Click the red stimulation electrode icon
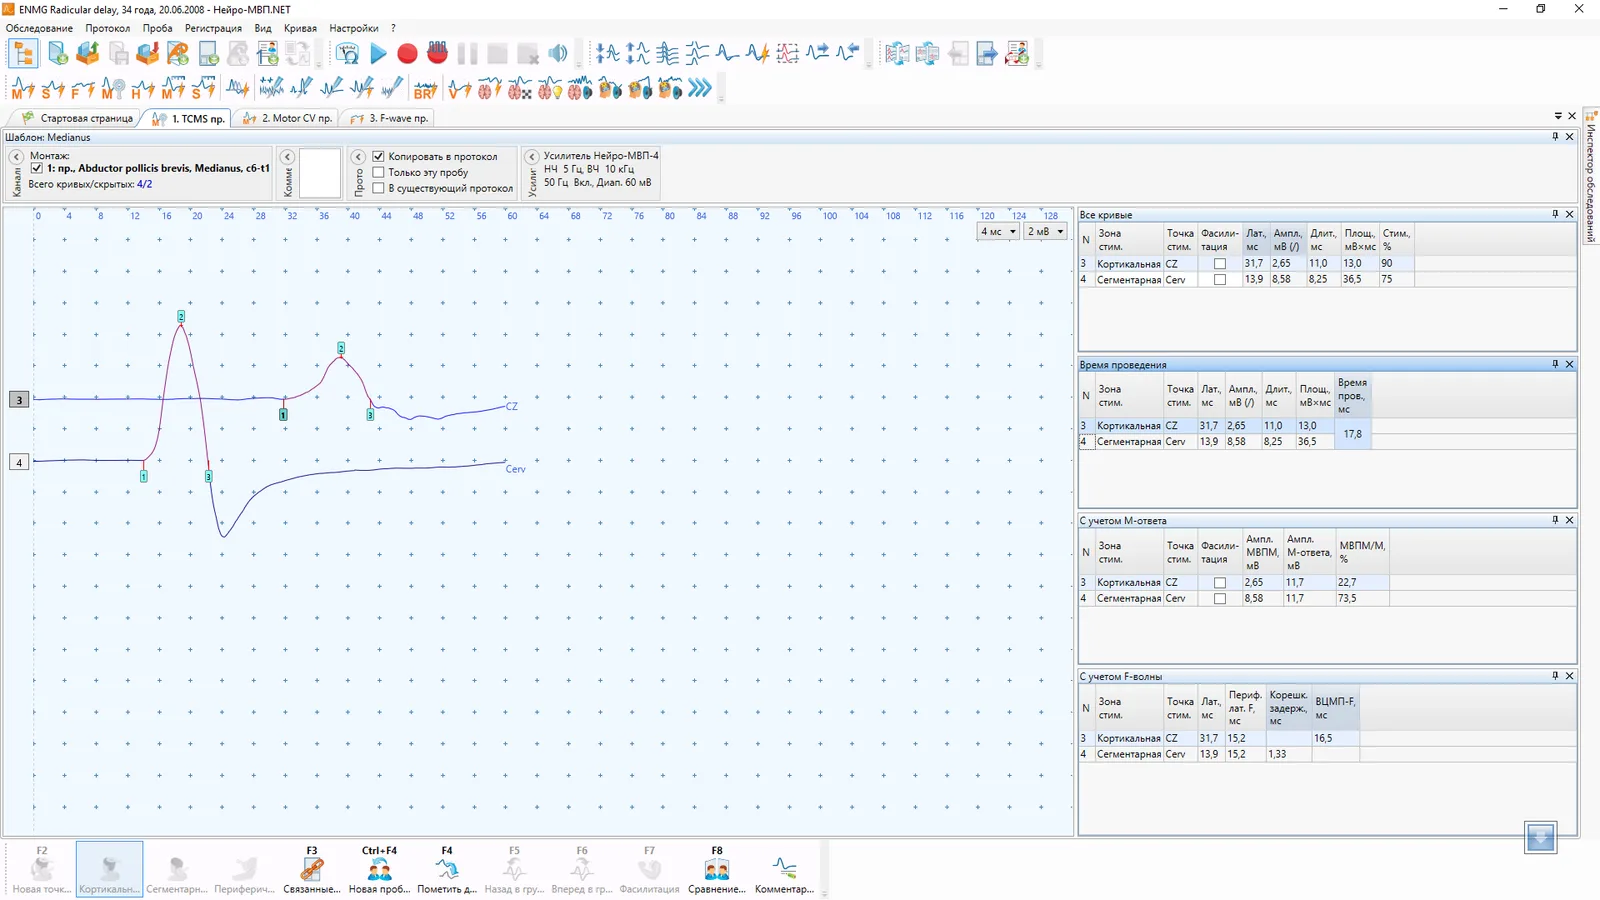The height and width of the screenshot is (900, 1600). (x=437, y=54)
